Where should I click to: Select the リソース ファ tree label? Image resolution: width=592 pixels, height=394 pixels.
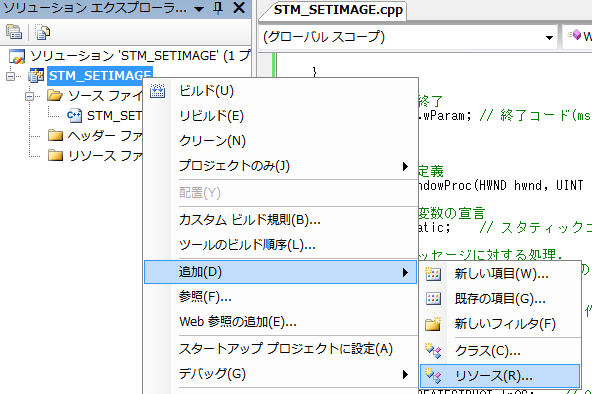(x=105, y=155)
